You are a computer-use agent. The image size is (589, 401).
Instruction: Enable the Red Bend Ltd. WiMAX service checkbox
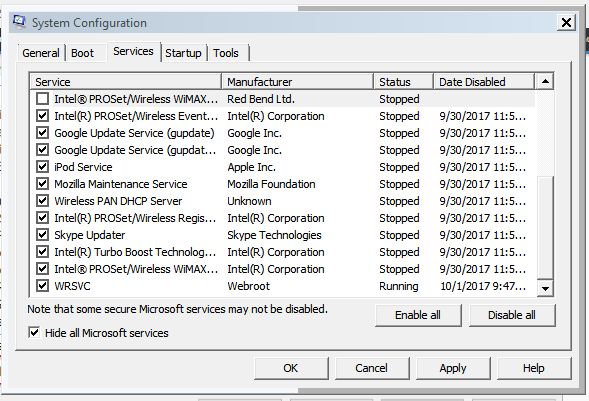click(x=42, y=99)
